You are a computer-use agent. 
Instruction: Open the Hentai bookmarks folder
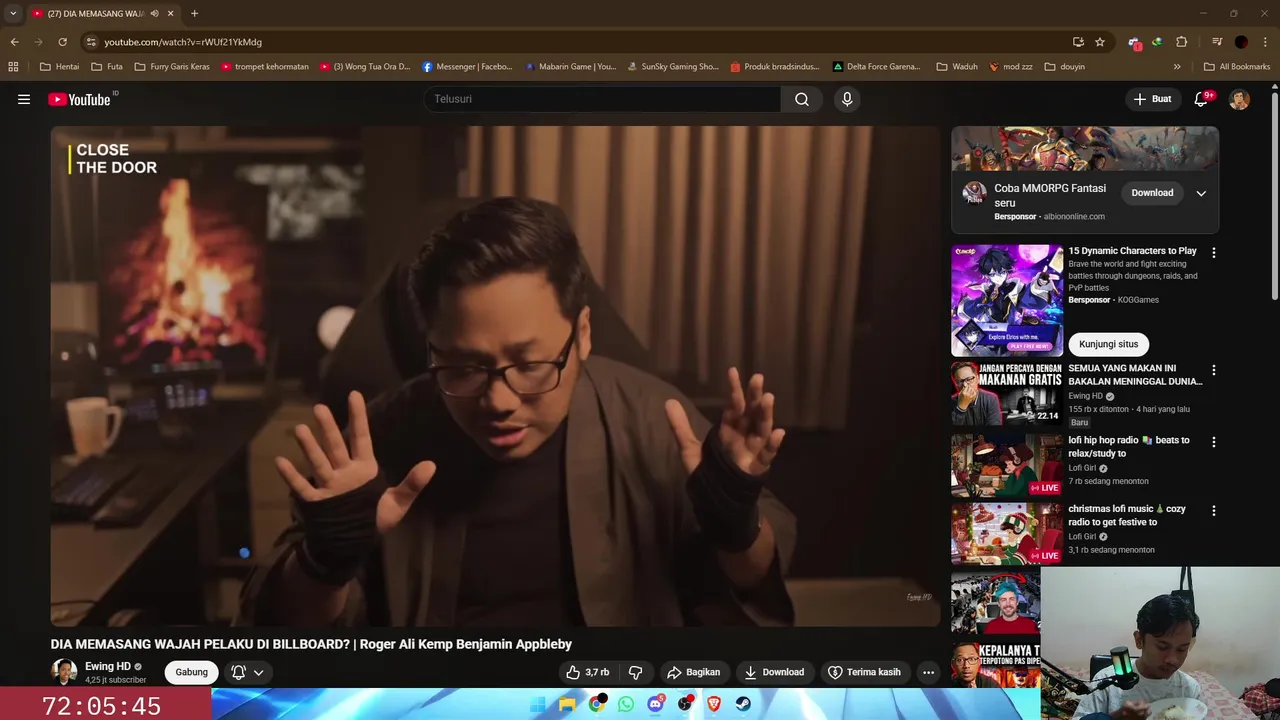tap(59, 67)
